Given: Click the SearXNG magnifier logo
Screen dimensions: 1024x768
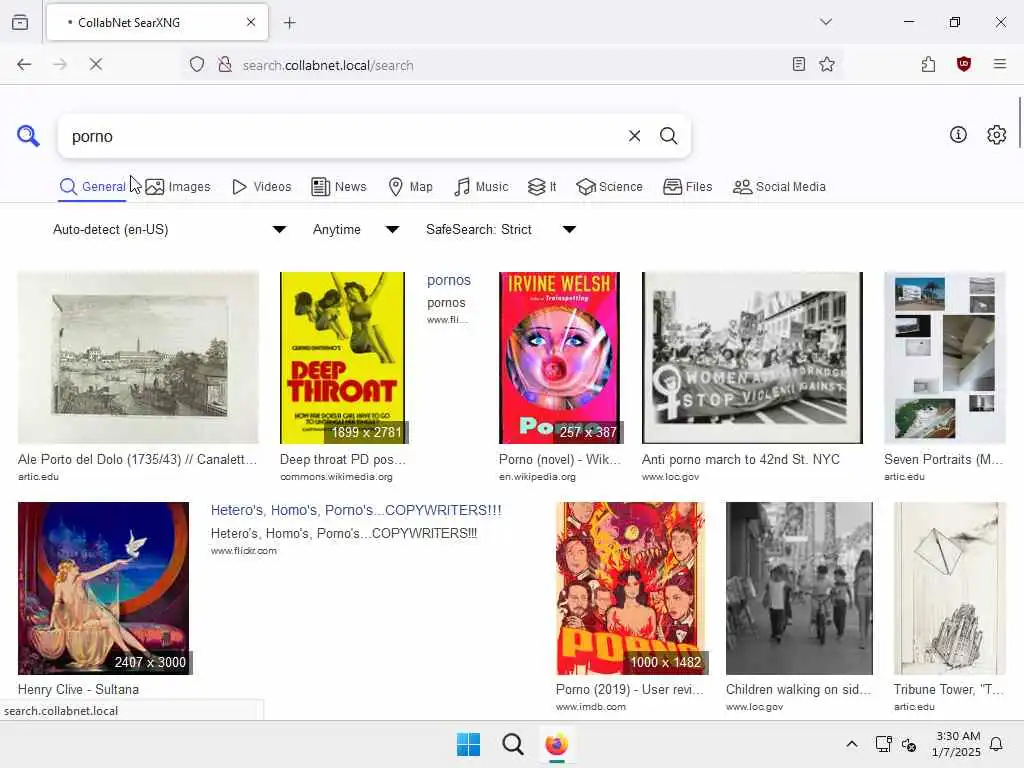Looking at the screenshot, I should 28,136.
